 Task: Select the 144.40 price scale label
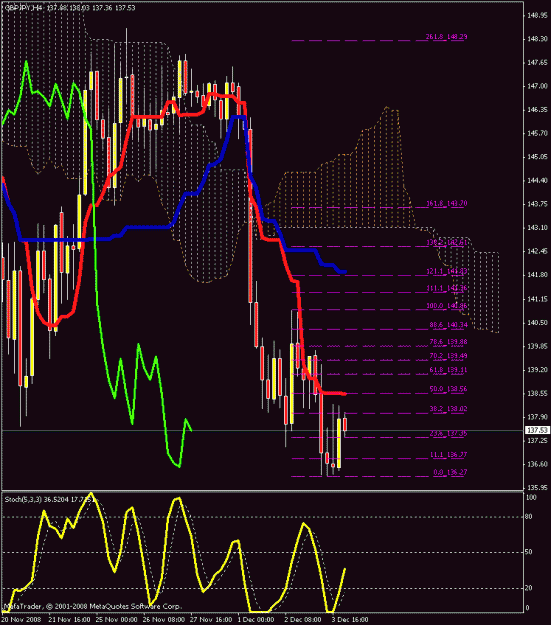(x=537, y=180)
